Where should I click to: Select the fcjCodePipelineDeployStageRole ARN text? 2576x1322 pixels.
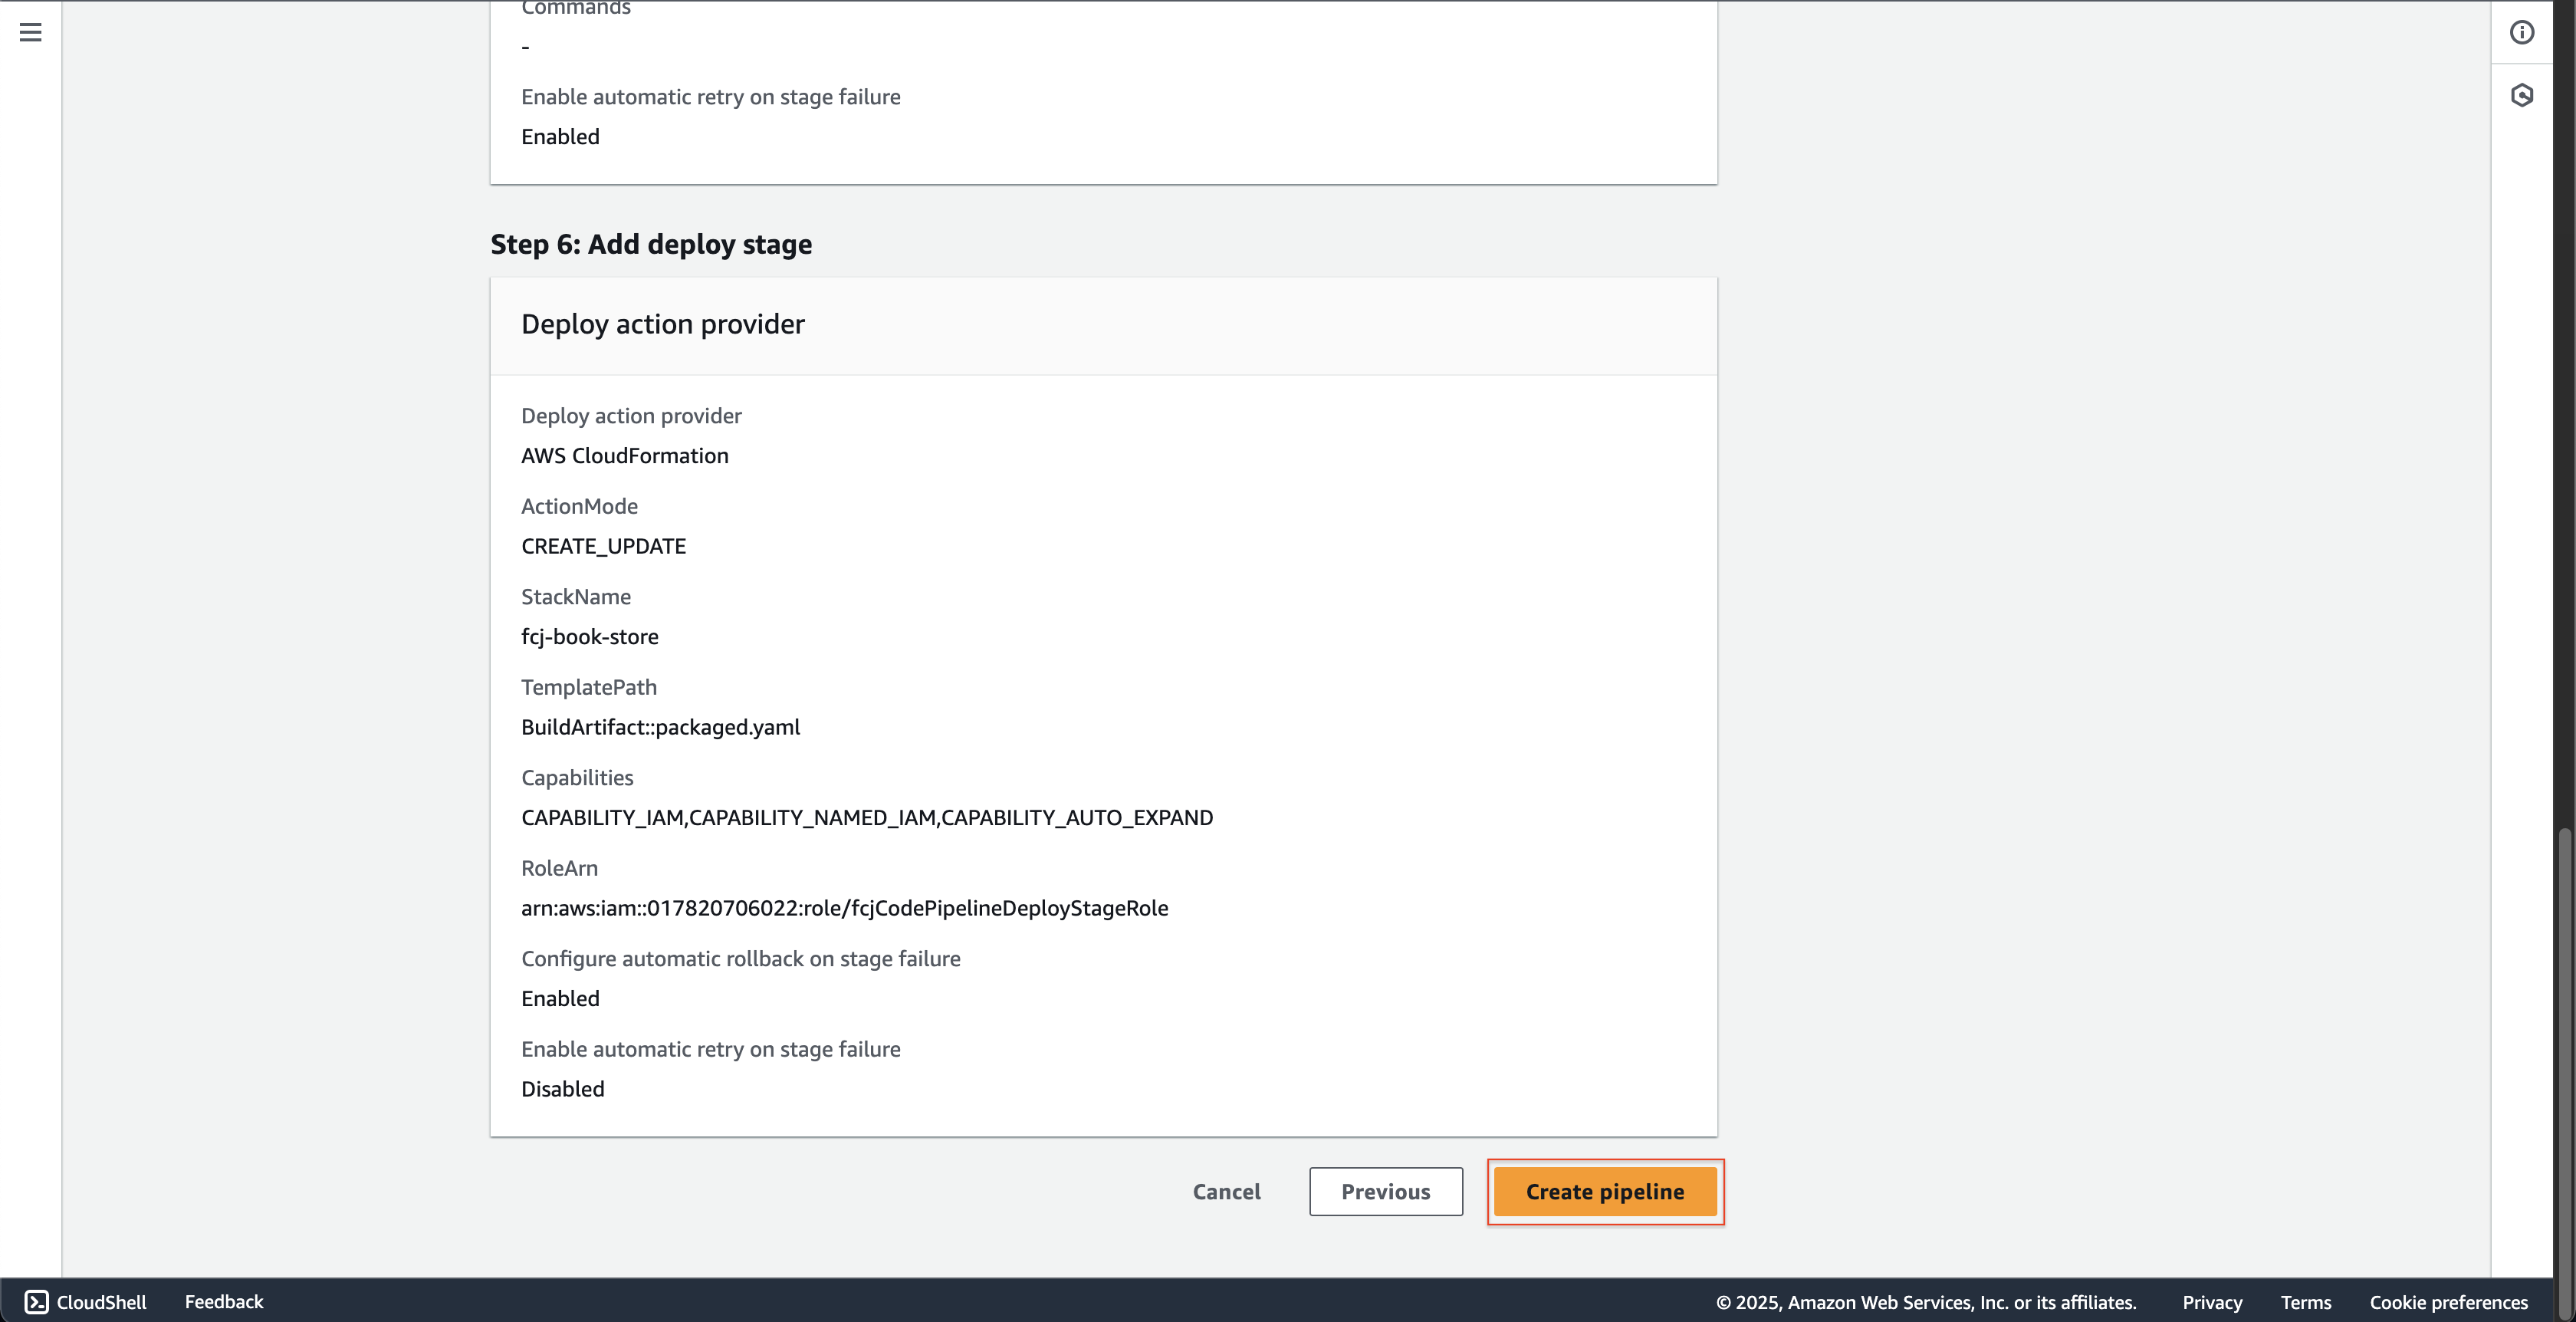845,908
